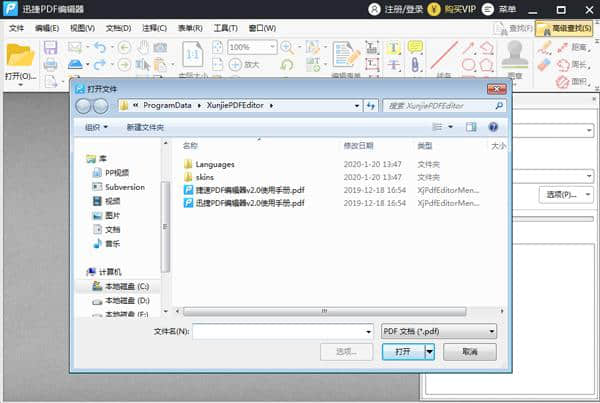600x403 pixels.
Task: Toggle the preview pane icon
Action: click(470, 127)
